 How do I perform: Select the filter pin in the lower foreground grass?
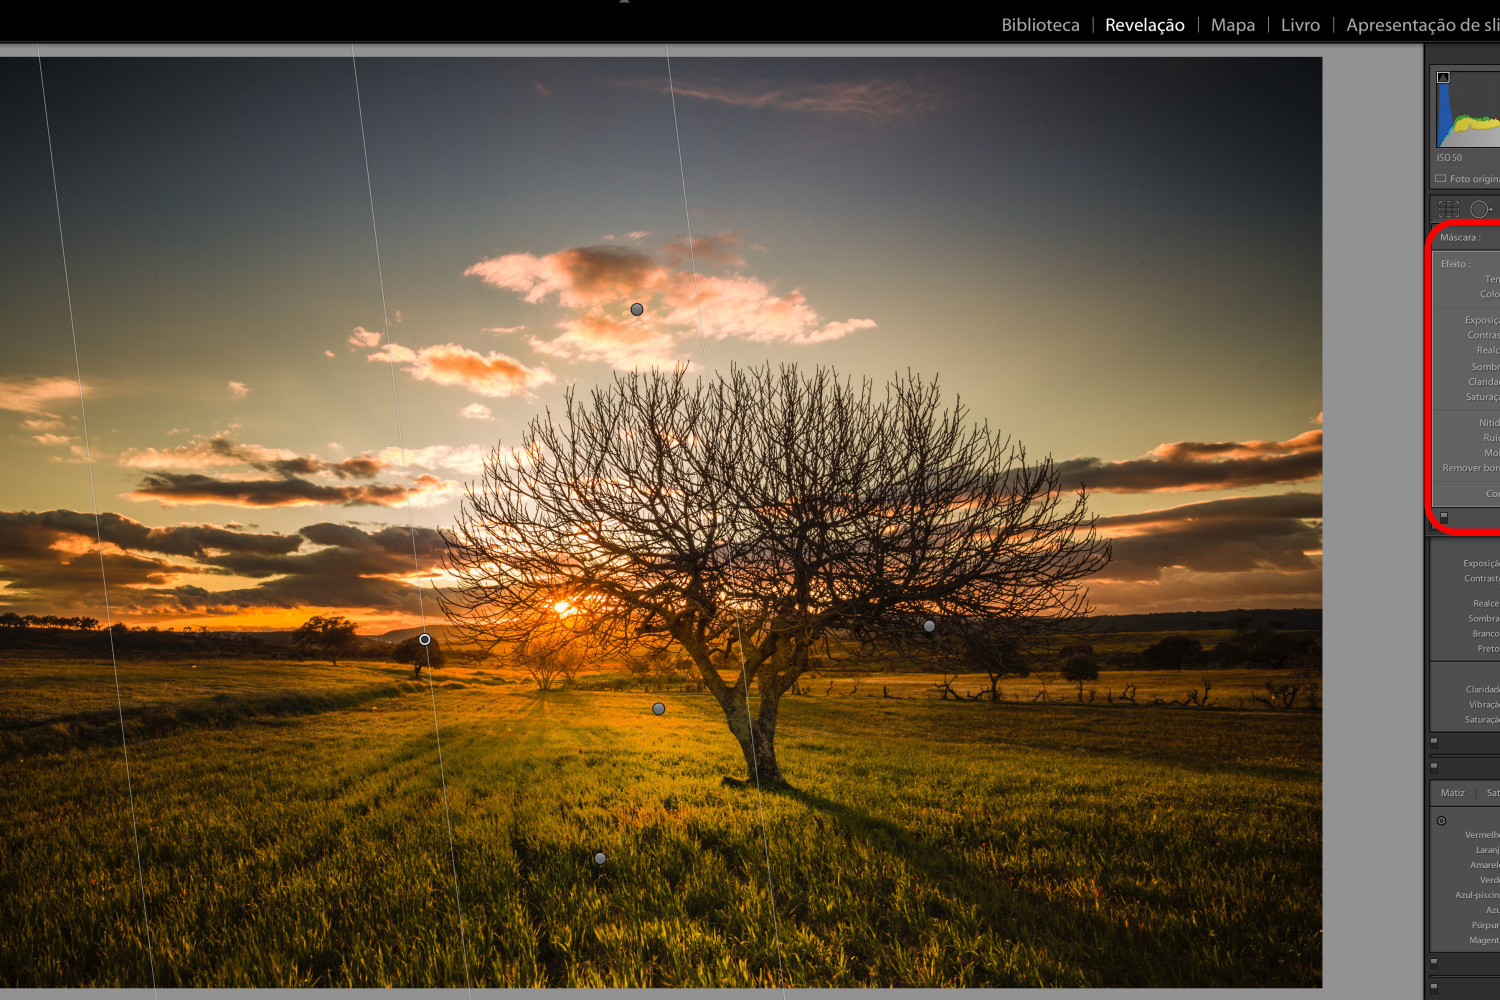click(600, 858)
